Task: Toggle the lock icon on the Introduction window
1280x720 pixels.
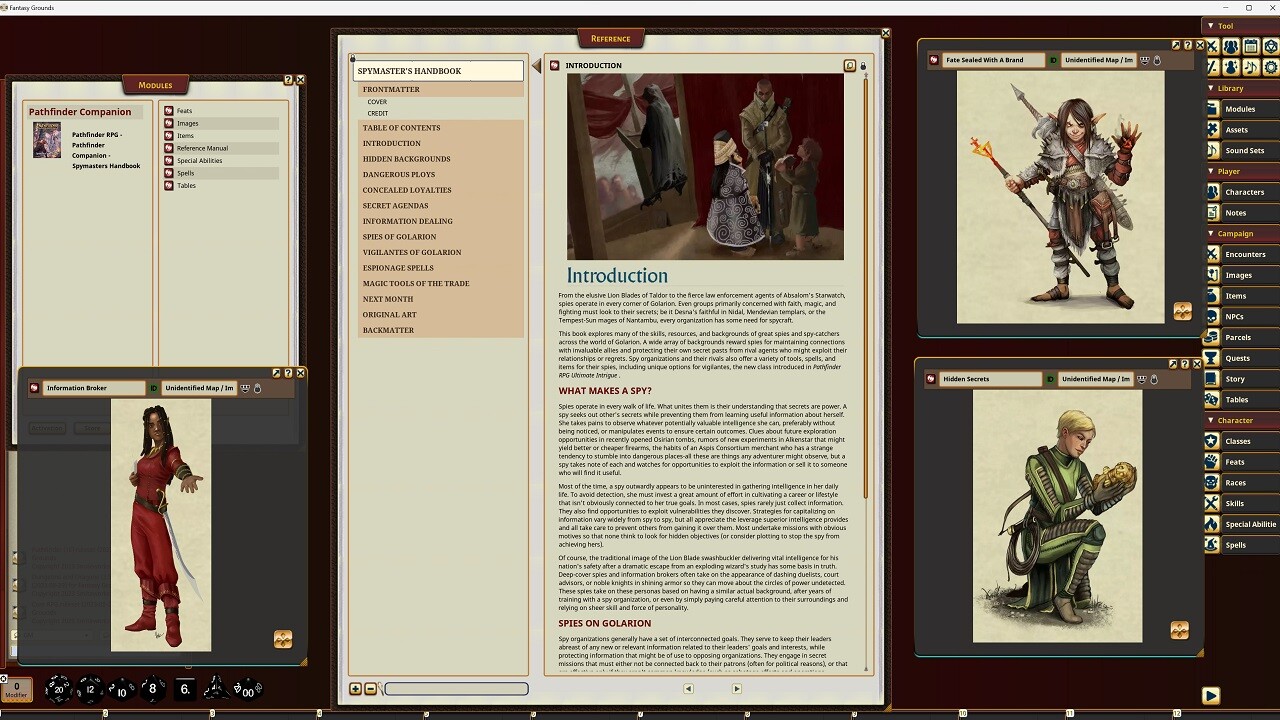Action: (x=862, y=65)
